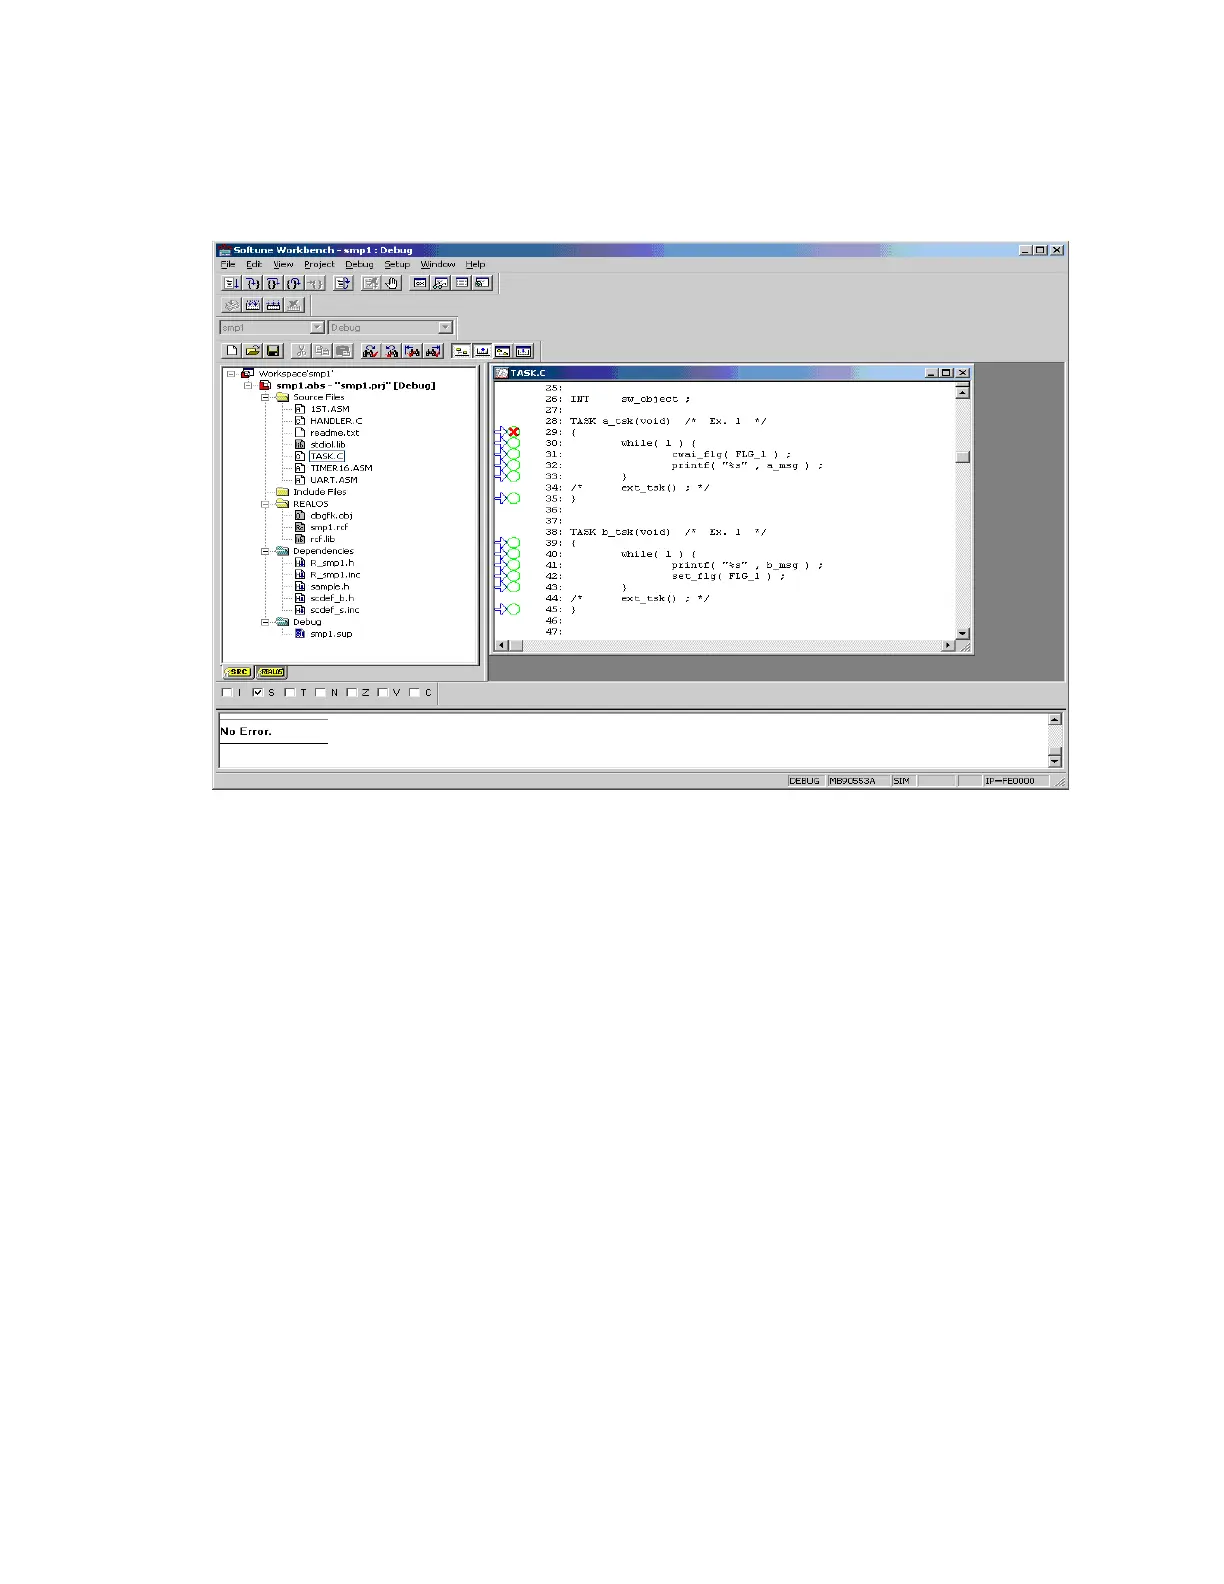The width and height of the screenshot is (1224, 1584).
Task: Open the Debug configuration dropdown
Action: pyautogui.click(x=445, y=327)
